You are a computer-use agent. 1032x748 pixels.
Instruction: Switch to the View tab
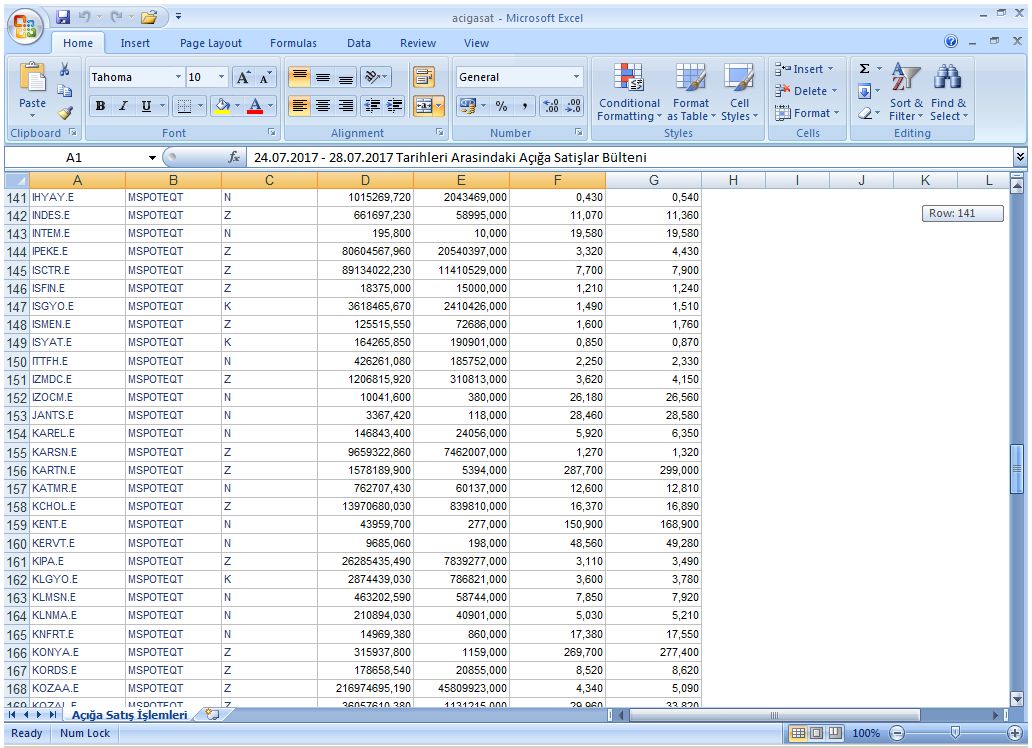pos(476,43)
